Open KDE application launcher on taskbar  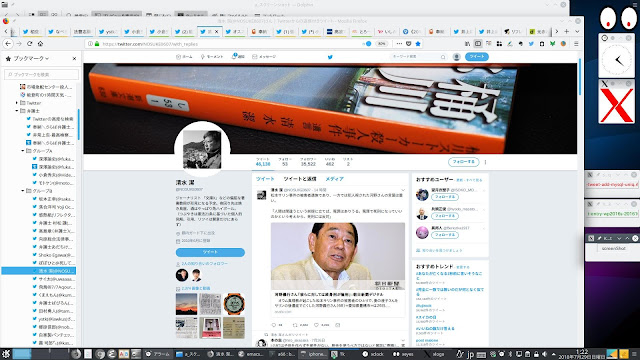point(5,354)
